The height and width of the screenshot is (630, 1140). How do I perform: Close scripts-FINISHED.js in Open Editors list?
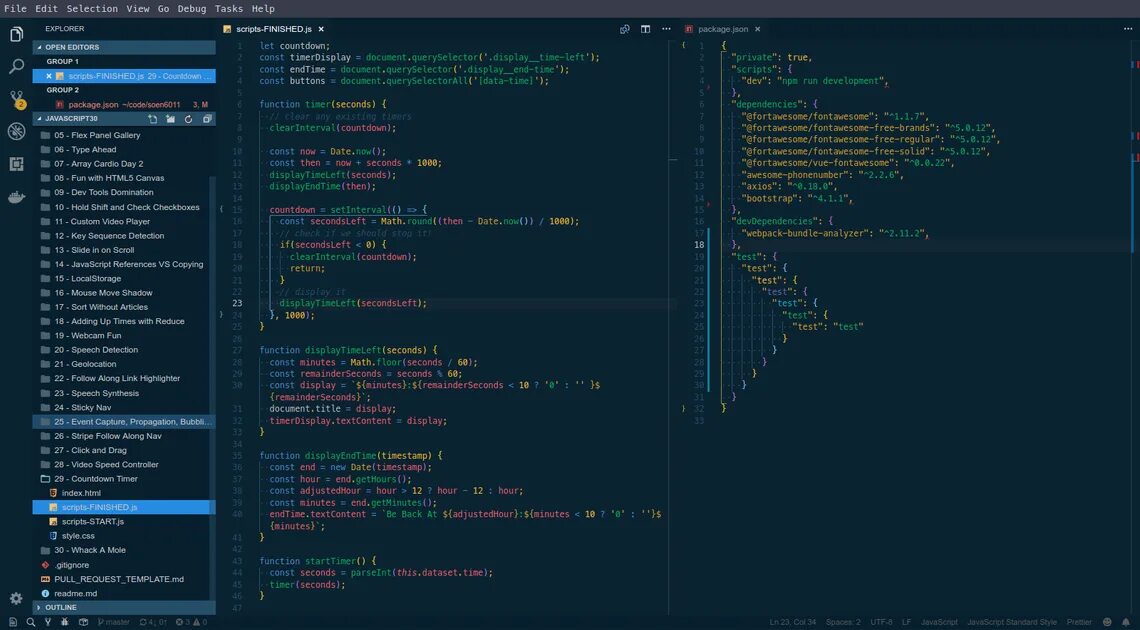coord(49,76)
